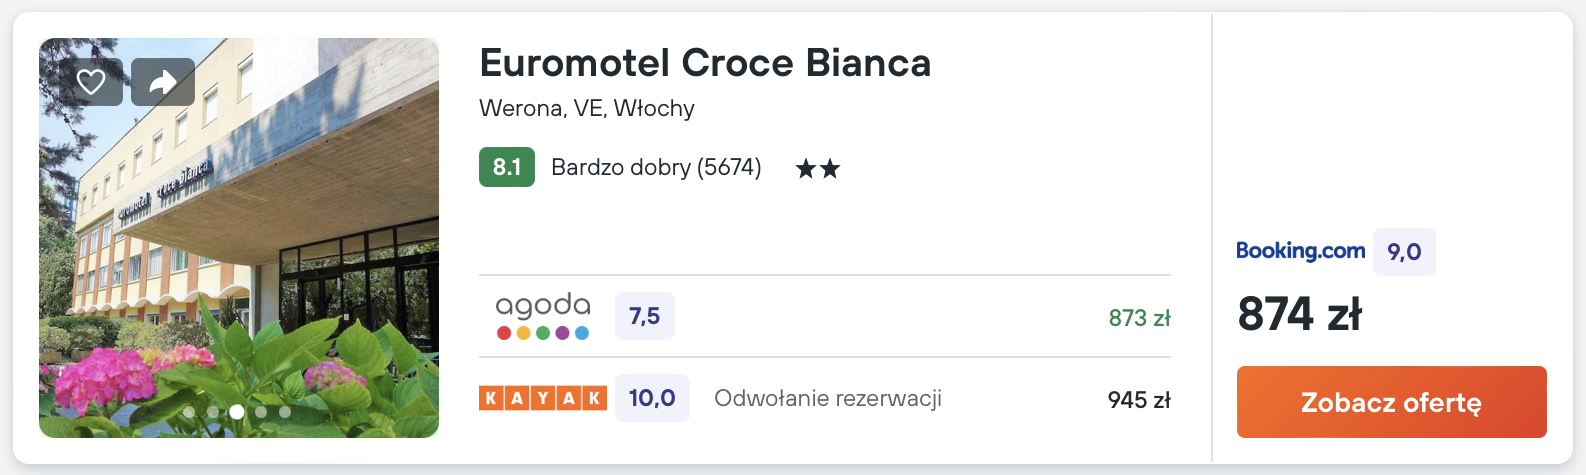Click the agoda logo
This screenshot has width=1586, height=475.
pos(543,316)
